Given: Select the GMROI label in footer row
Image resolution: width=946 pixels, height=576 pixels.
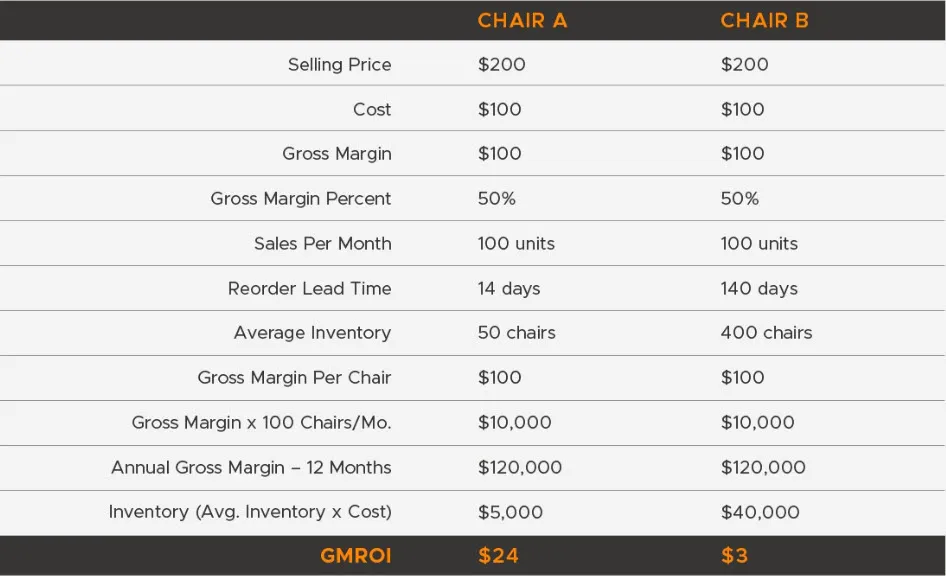Looking at the screenshot, I should coord(355,556).
